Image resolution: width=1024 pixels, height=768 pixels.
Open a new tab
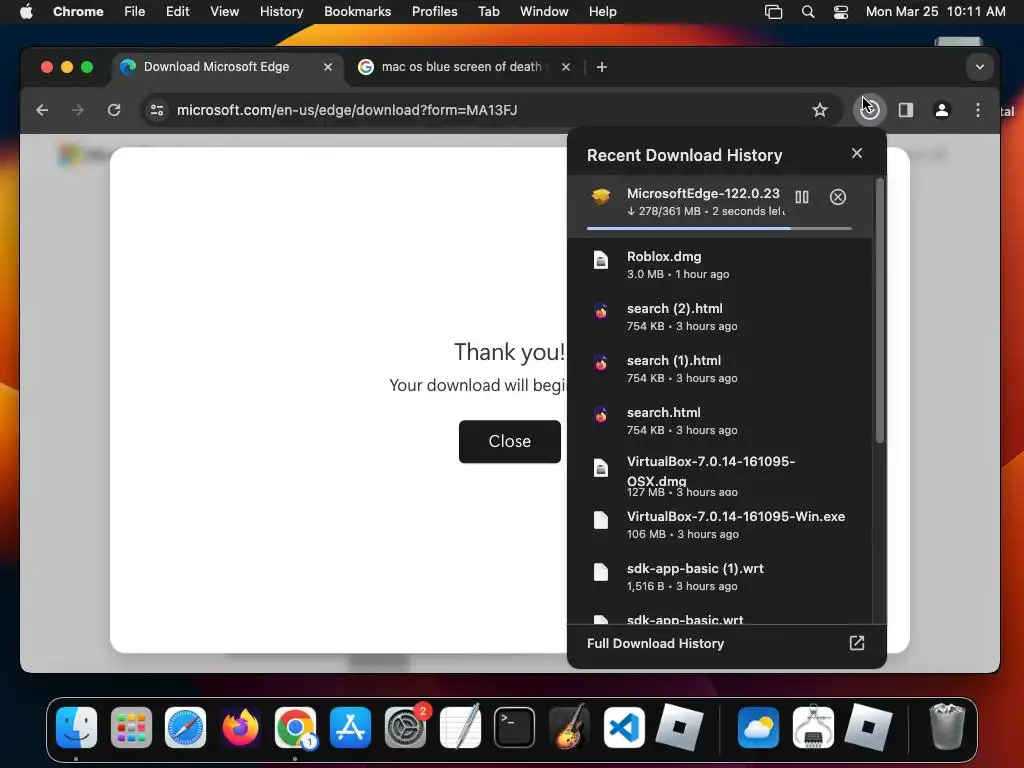pyautogui.click(x=601, y=67)
